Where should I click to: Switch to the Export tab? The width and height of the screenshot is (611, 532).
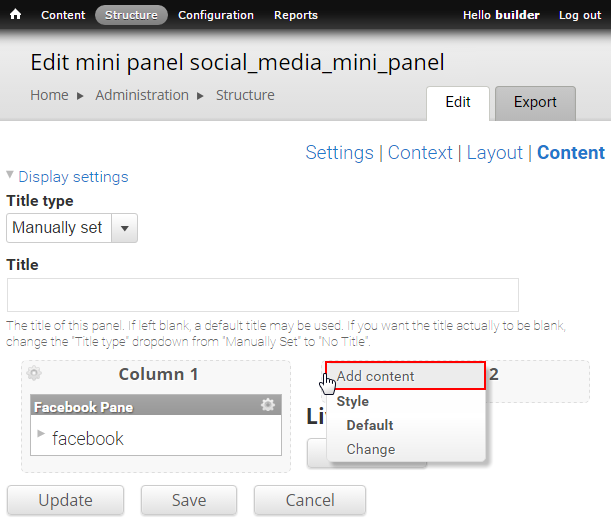tap(535, 103)
